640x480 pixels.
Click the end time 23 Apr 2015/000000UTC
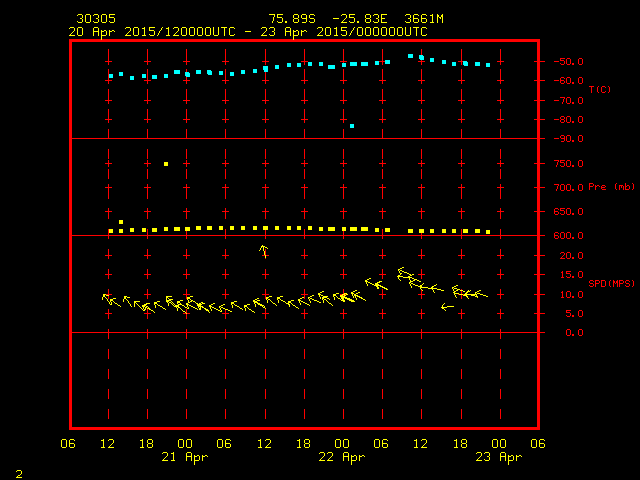(x=344, y=32)
